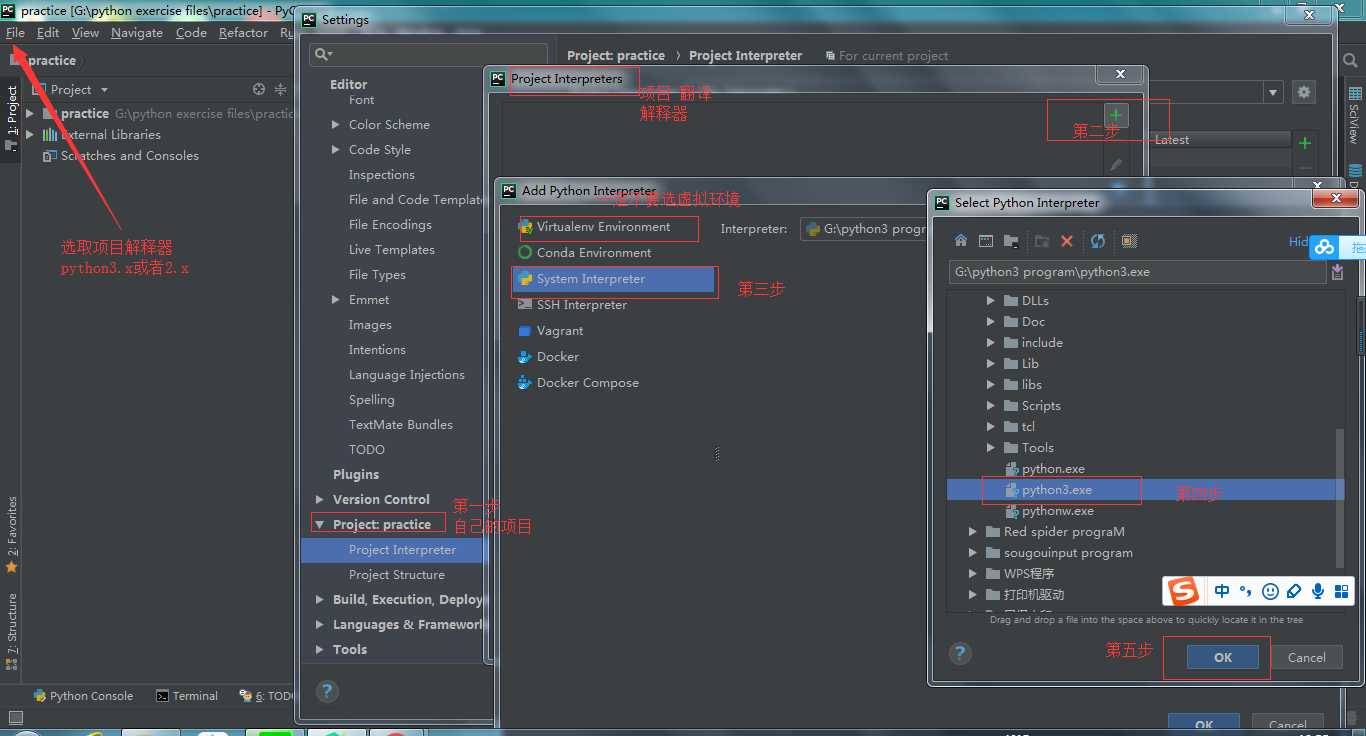Select pythonw.exe in file tree
The image size is (1366, 736).
(x=1049, y=511)
